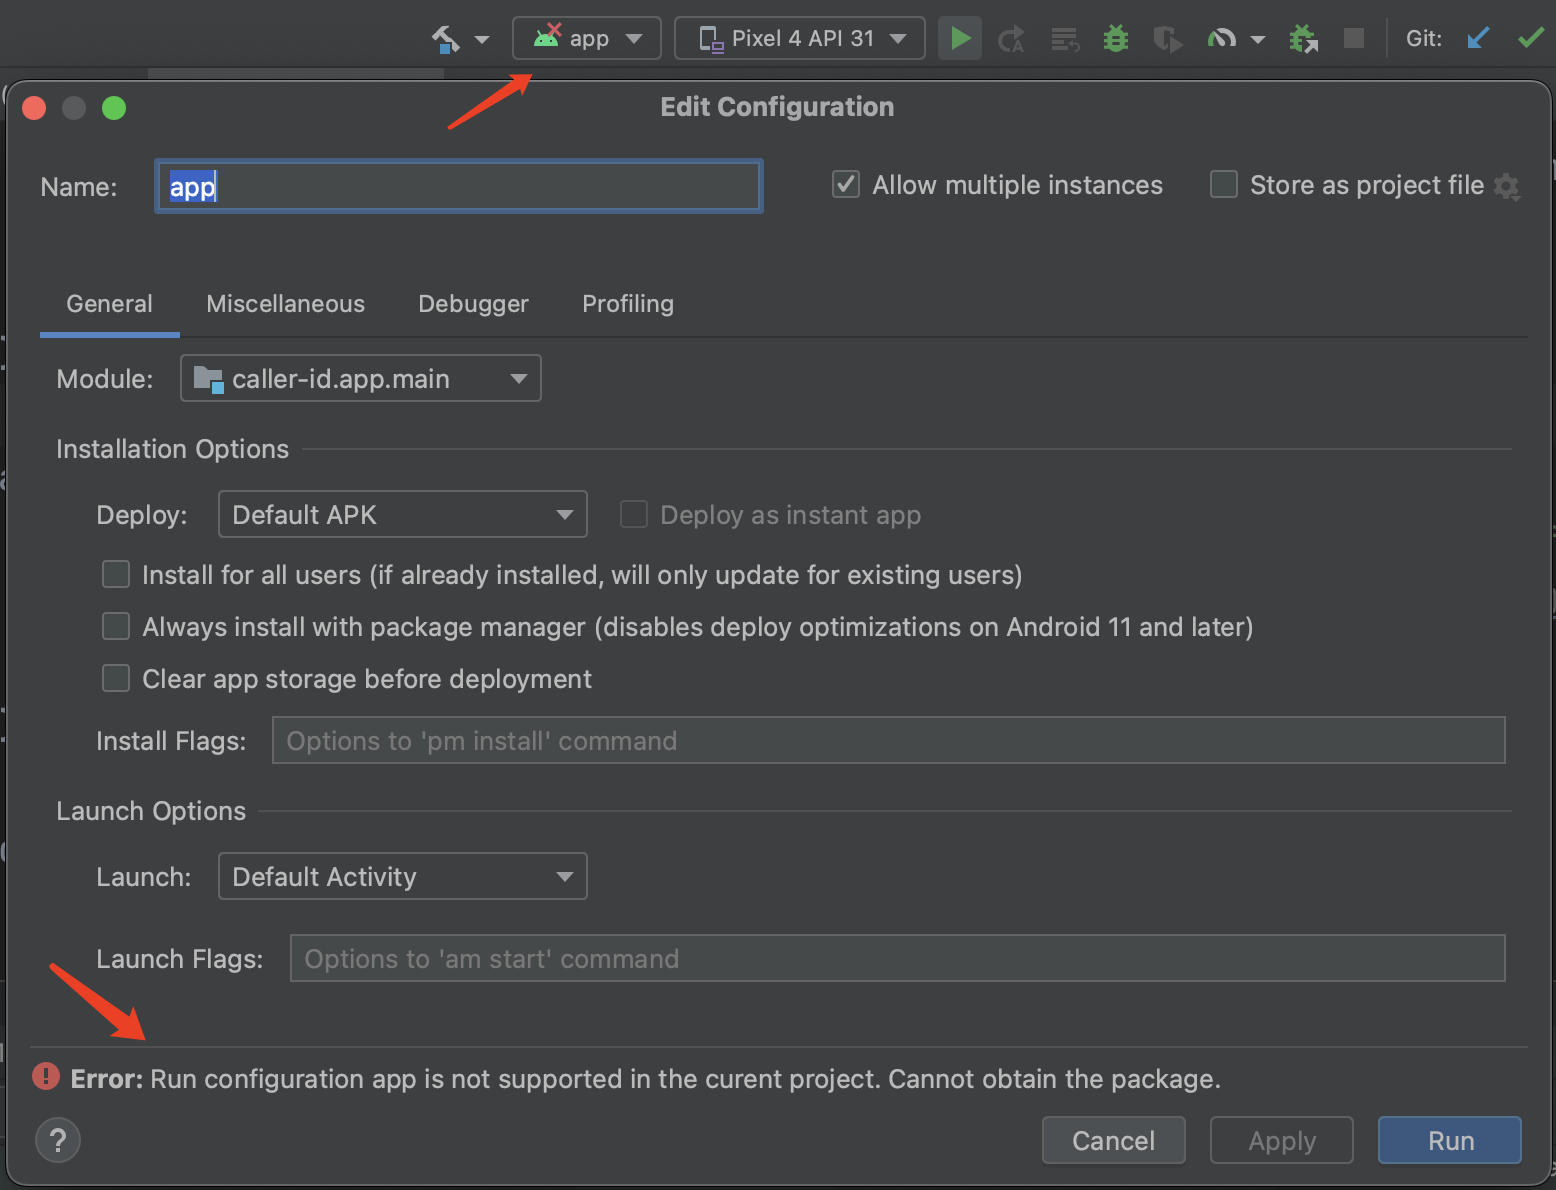This screenshot has width=1556, height=1190.
Task: Enable Clear app storage before deployment
Action: click(x=115, y=678)
